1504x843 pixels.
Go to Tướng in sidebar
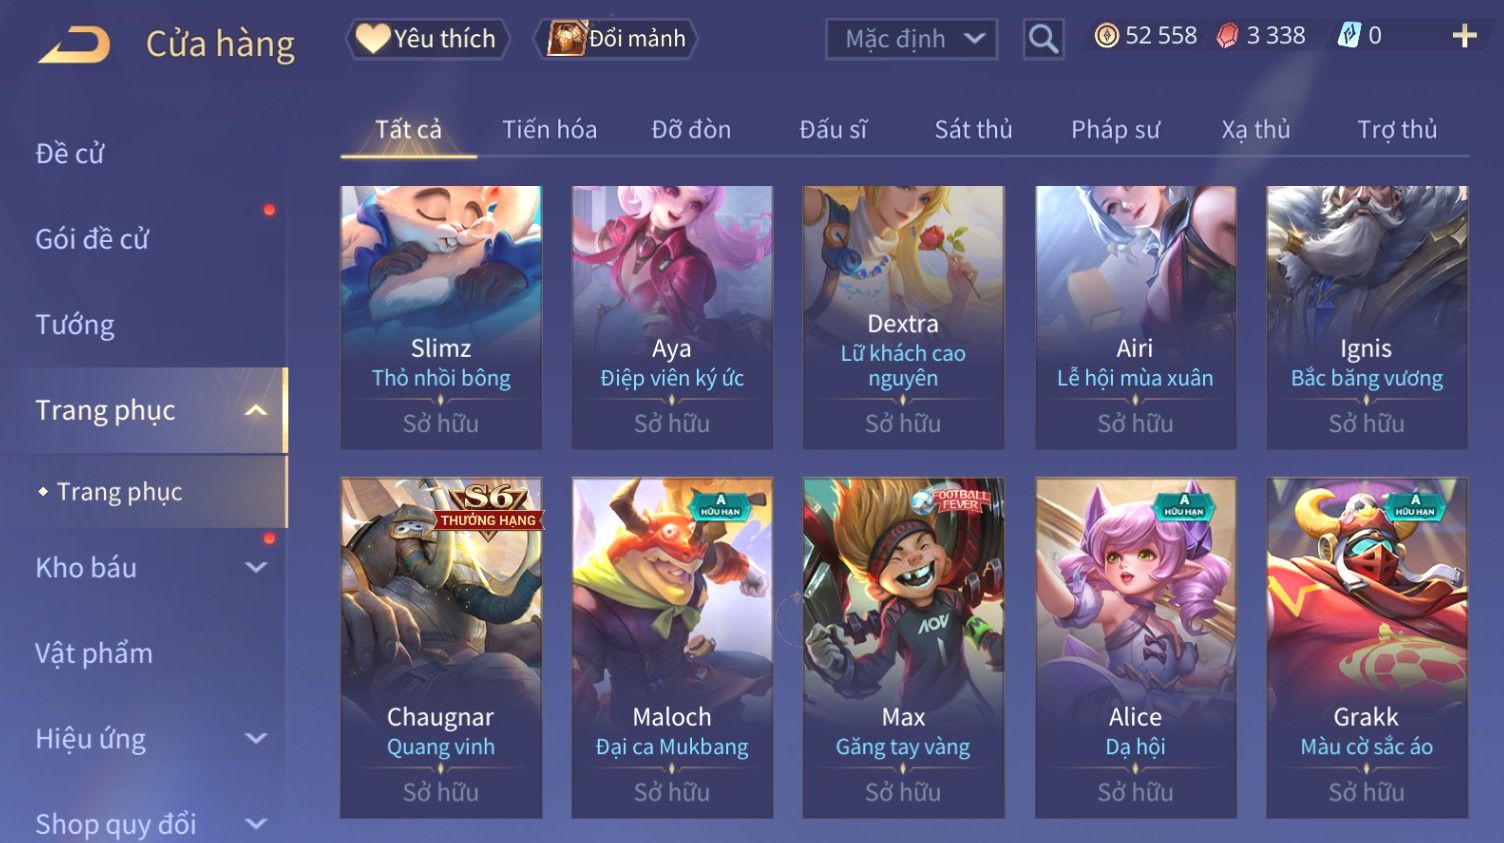pyautogui.click(x=75, y=325)
